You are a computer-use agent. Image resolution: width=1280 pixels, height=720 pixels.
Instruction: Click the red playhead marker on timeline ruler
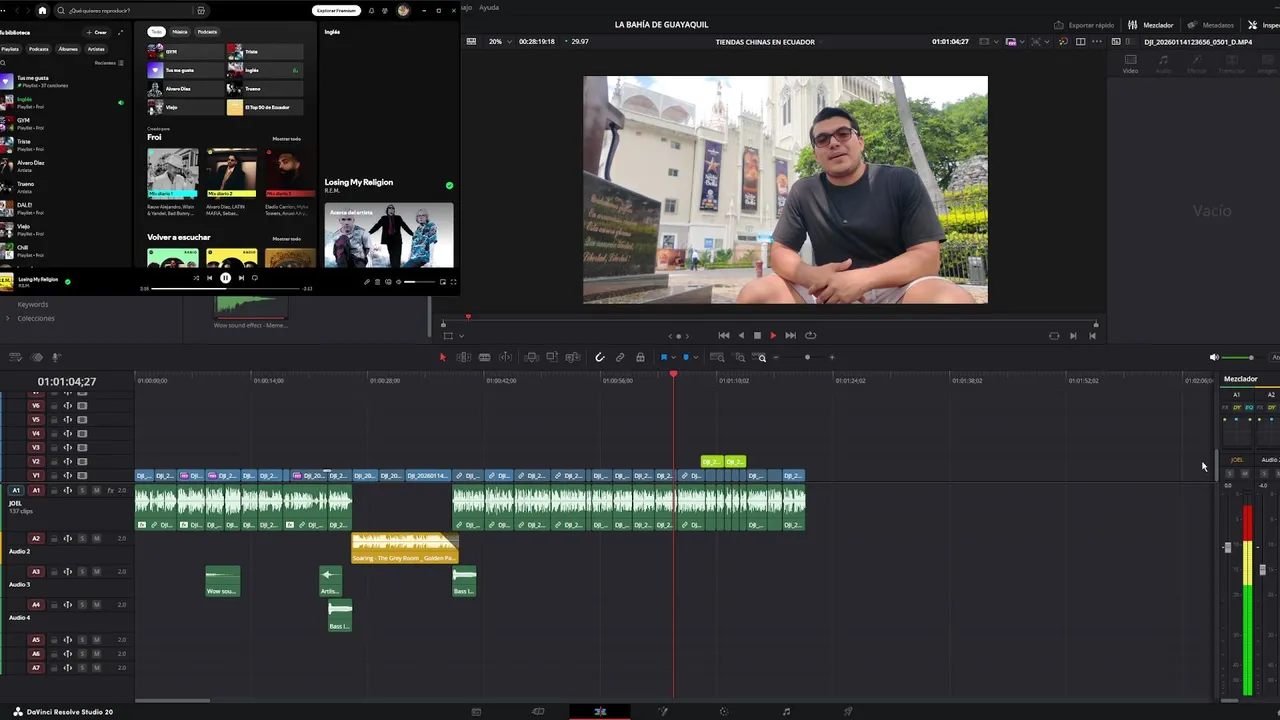pyautogui.click(x=673, y=374)
